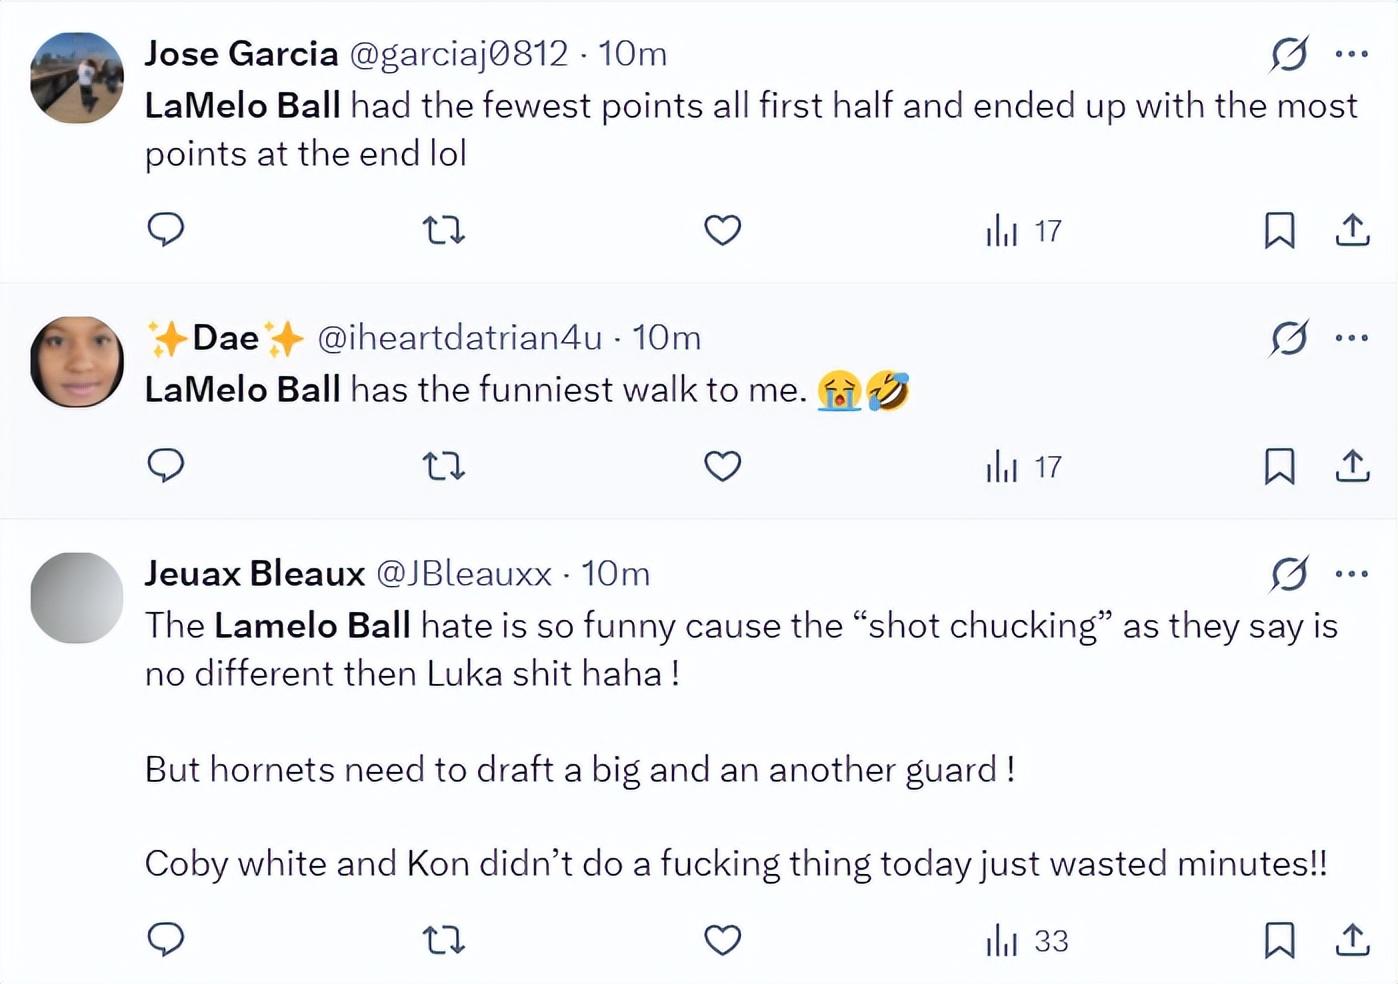Bookmark Jose Garcia's tweet
The height and width of the screenshot is (984, 1398).
1279,230
